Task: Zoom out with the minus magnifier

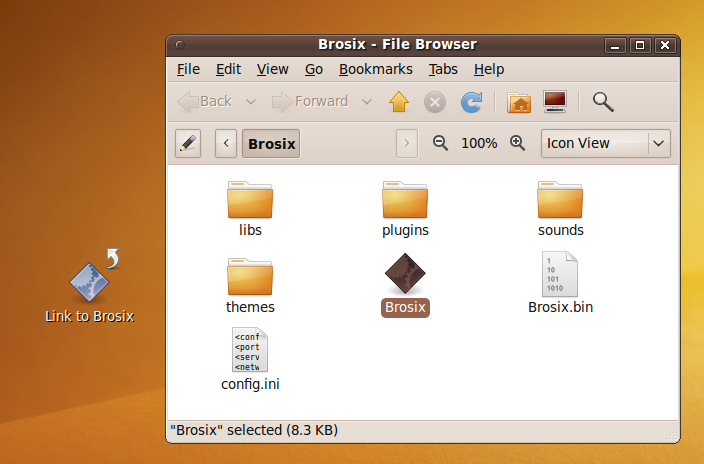Action: (x=440, y=143)
